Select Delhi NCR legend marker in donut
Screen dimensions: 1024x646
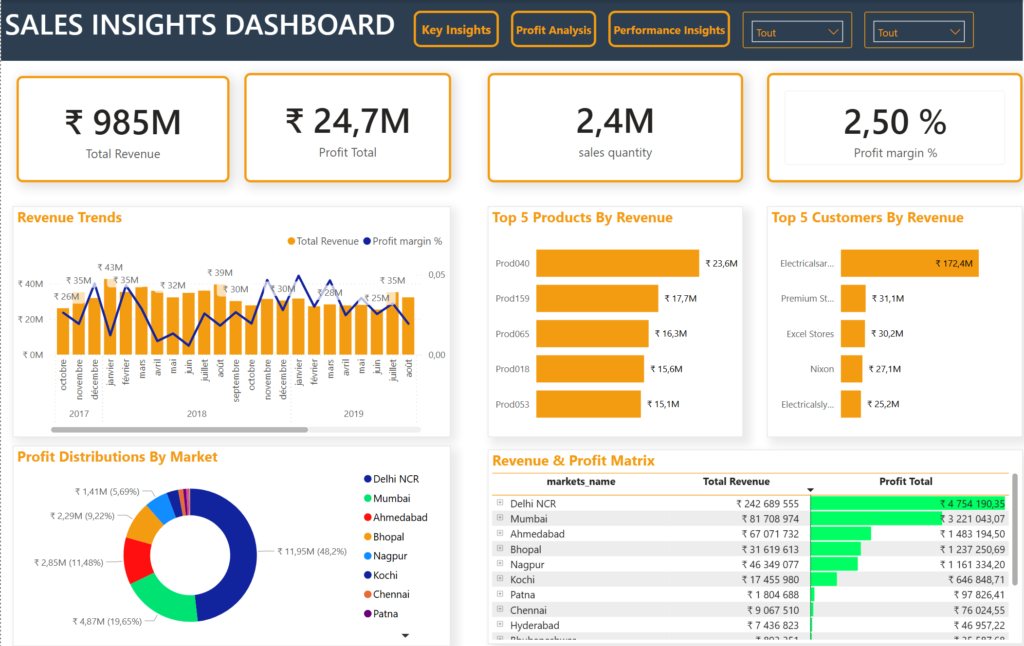367,479
